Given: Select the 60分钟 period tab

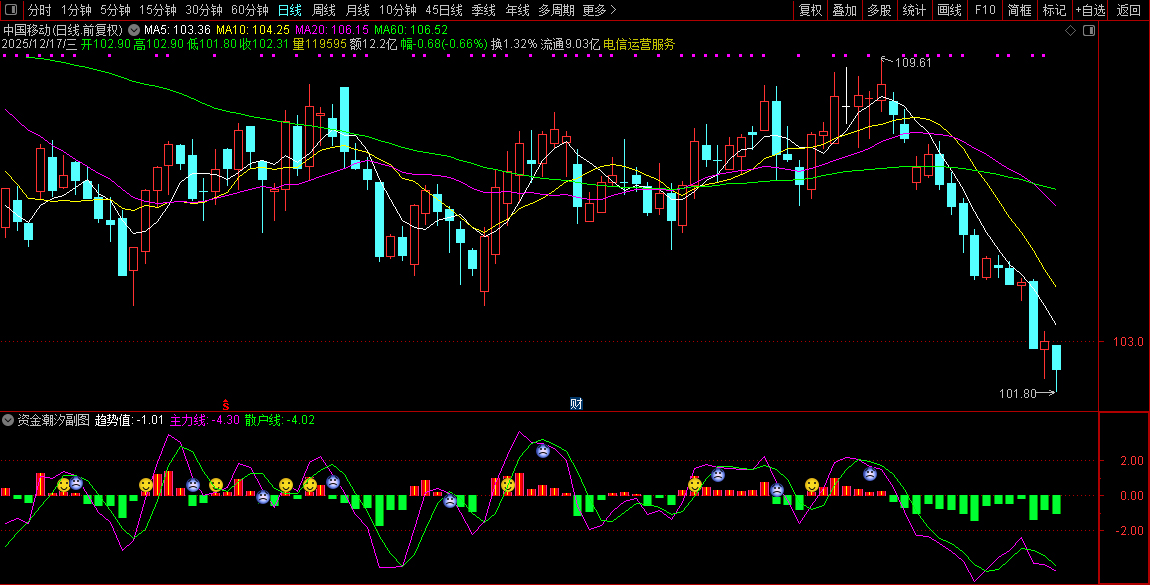Looking at the screenshot, I should (x=250, y=10).
